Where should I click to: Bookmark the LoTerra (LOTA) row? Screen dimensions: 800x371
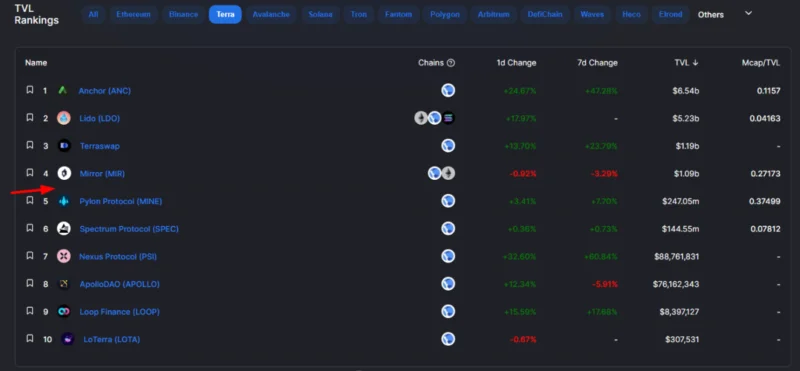coord(30,338)
